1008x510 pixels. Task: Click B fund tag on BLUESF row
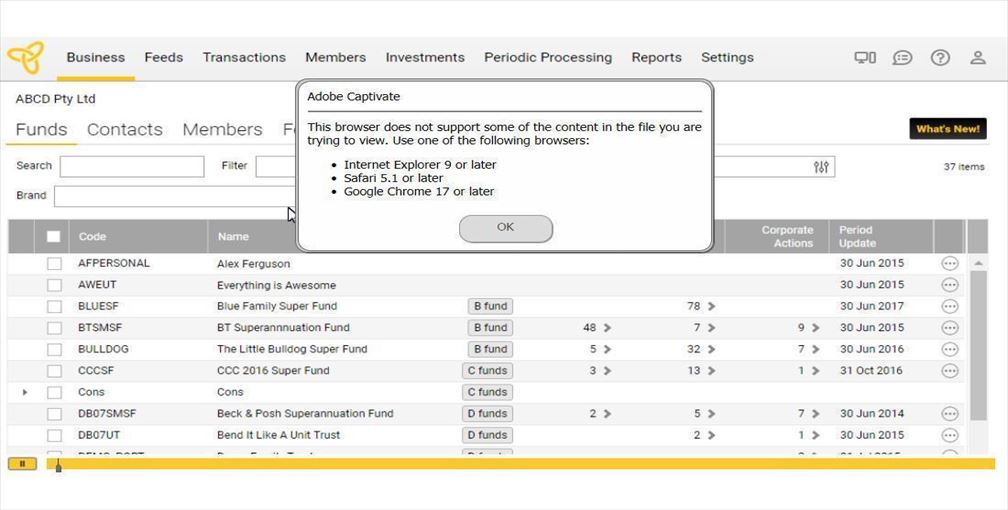[x=490, y=306]
